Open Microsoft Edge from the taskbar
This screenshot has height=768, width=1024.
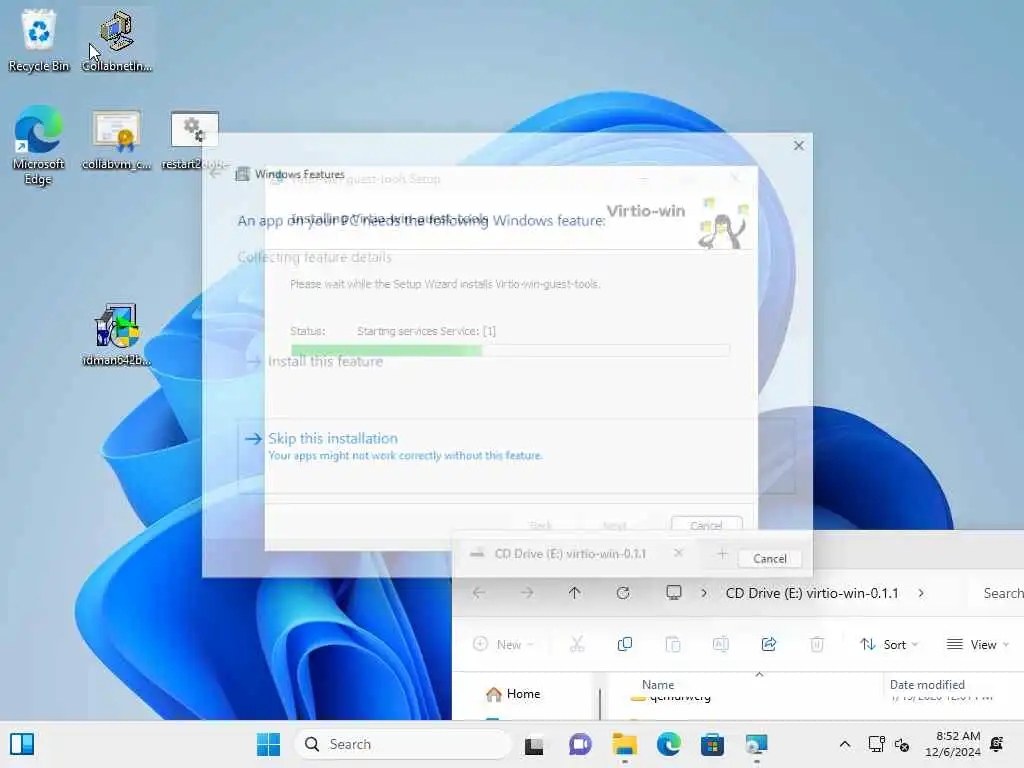(x=669, y=744)
